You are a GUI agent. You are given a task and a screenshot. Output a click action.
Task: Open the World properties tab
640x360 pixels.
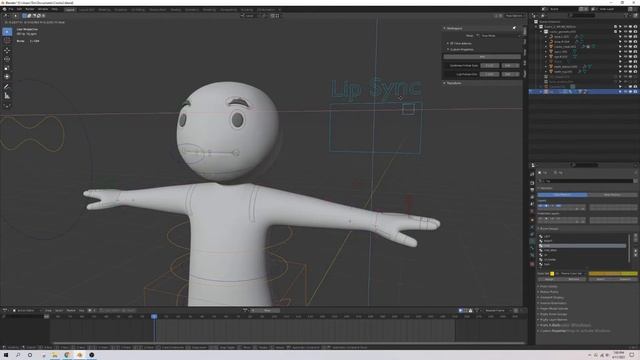[x=532, y=211]
